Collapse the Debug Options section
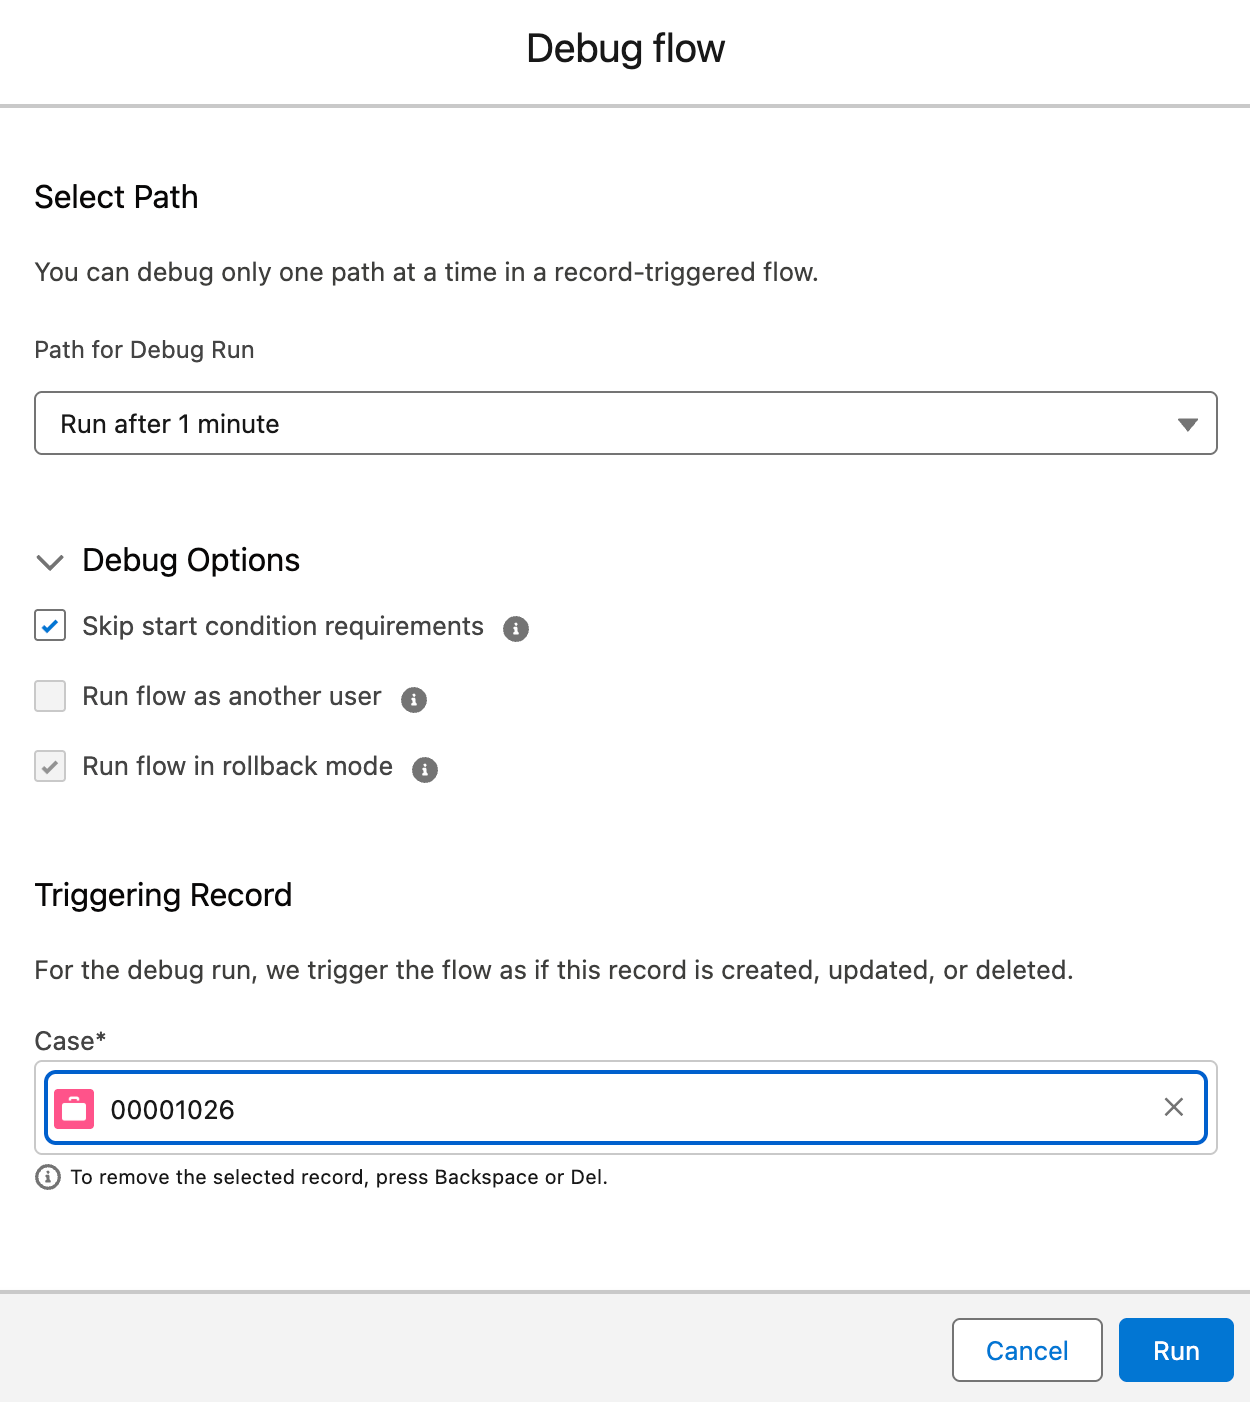The height and width of the screenshot is (1402, 1250). click(x=50, y=562)
